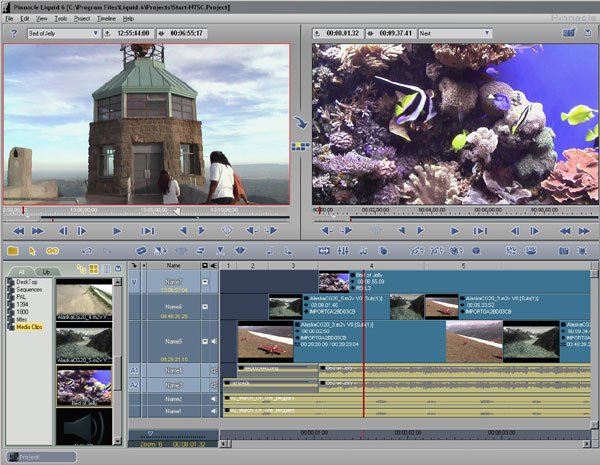Rewind the source viewer
Viewport: 600px width, 465px height.
18,231
